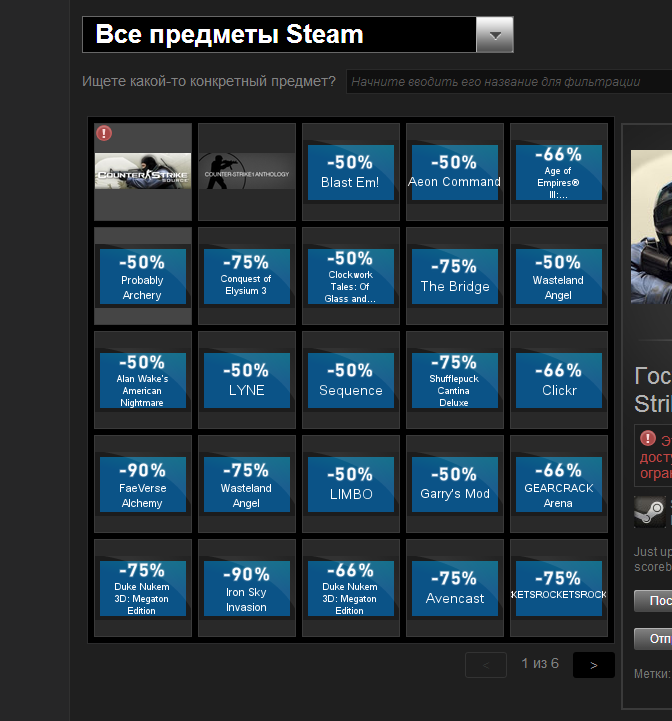672x721 pixels.
Task: Select the -50% Sequence coupon
Action: pos(351,380)
